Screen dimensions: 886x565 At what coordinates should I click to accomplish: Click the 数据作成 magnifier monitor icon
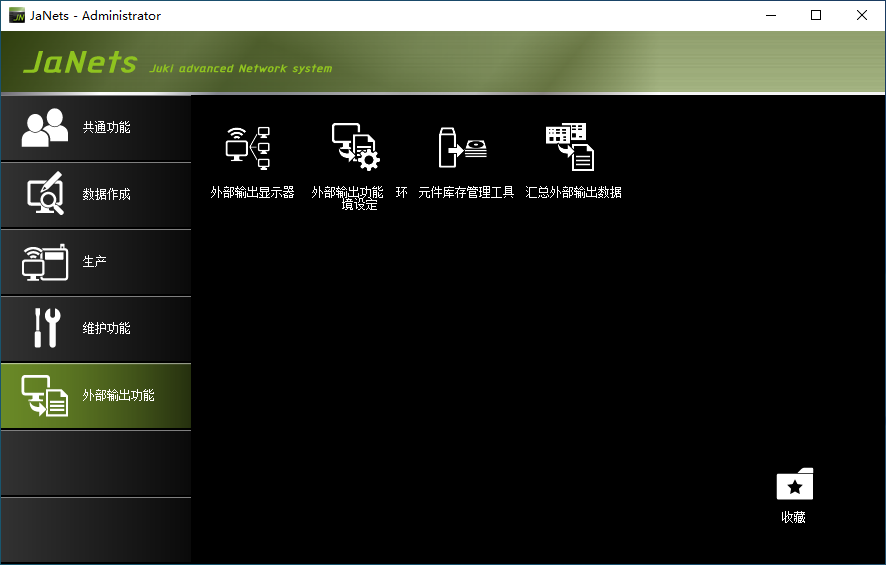[x=45, y=195]
